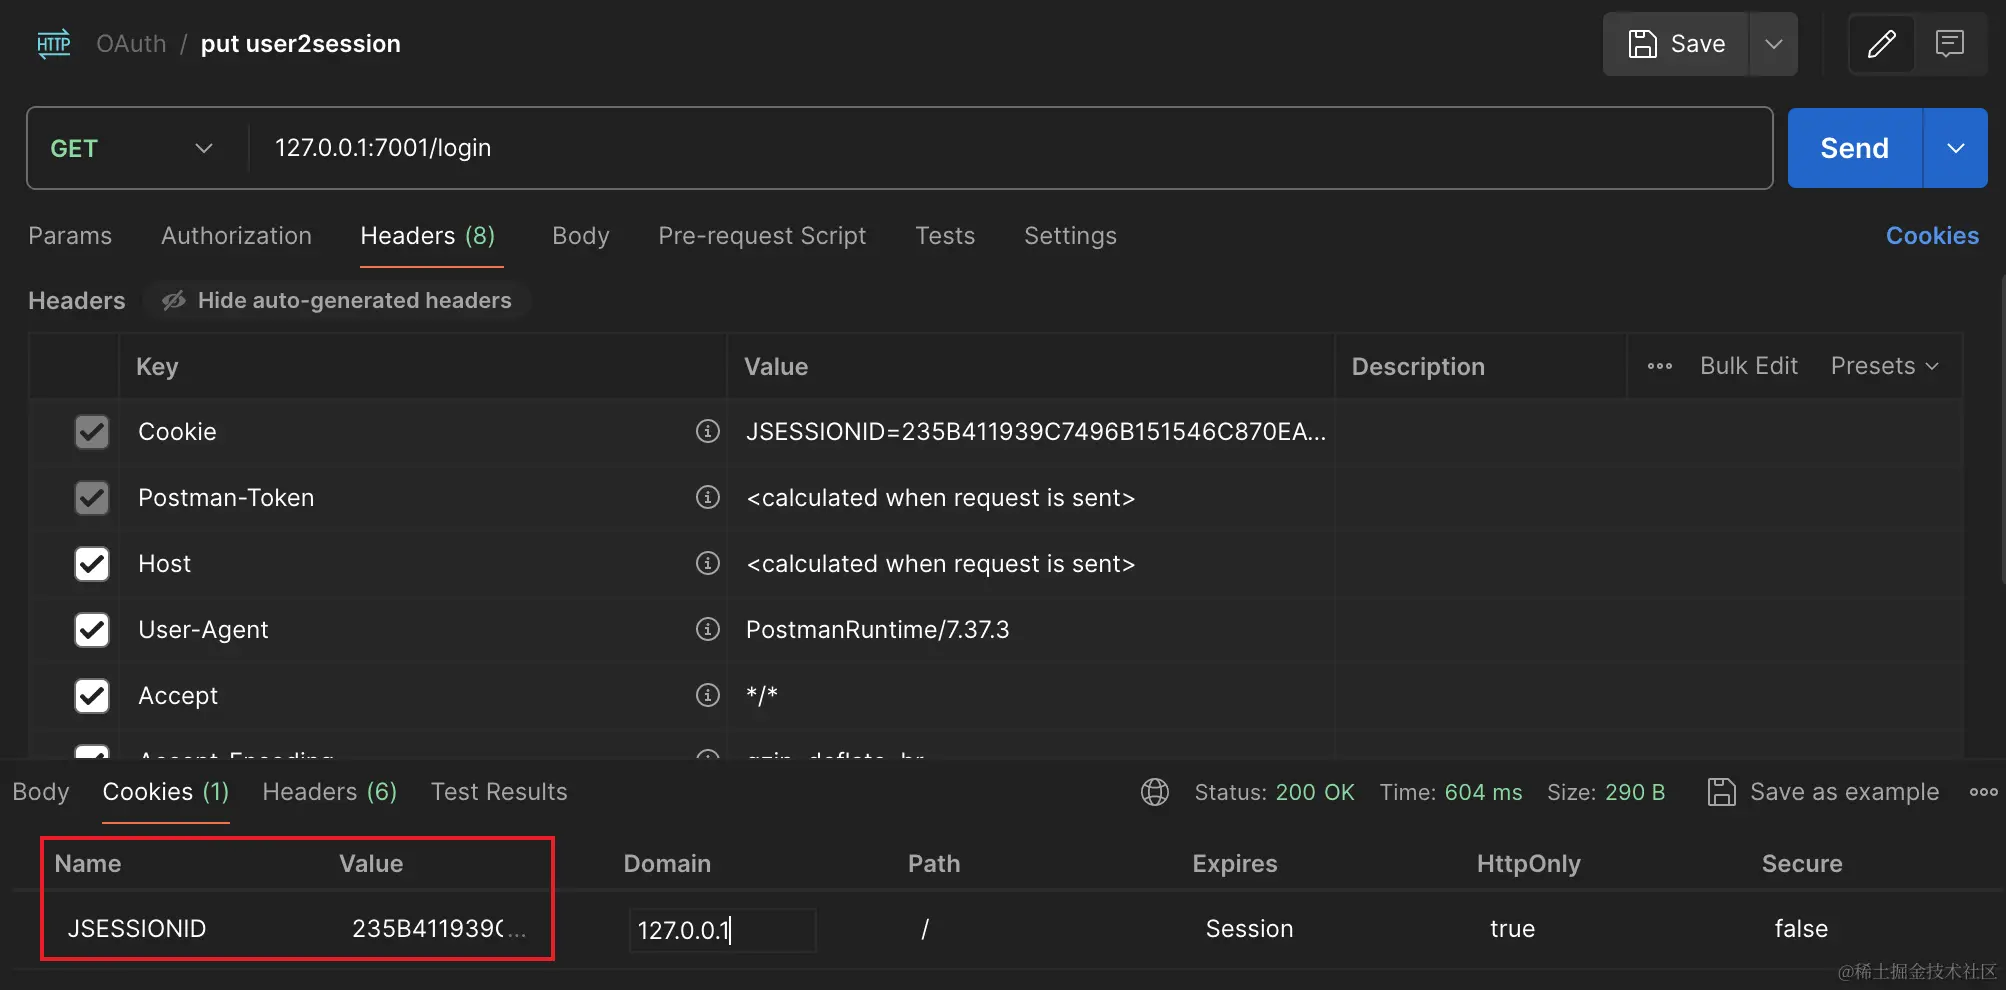Click the Time 604 ms indicator
This screenshot has height=990, width=2006.
[1451, 792]
